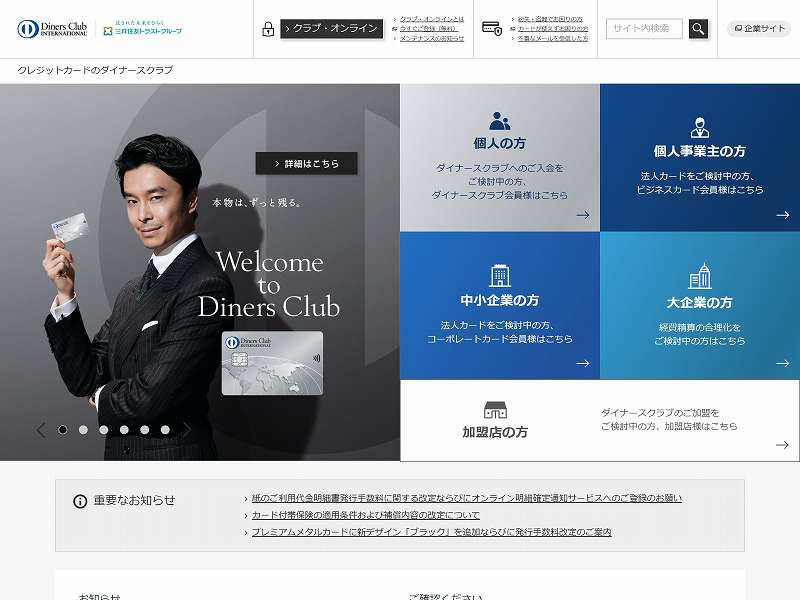This screenshot has height=600, width=800.
Task: Click the people icon above 個人の方
Action: point(499,121)
